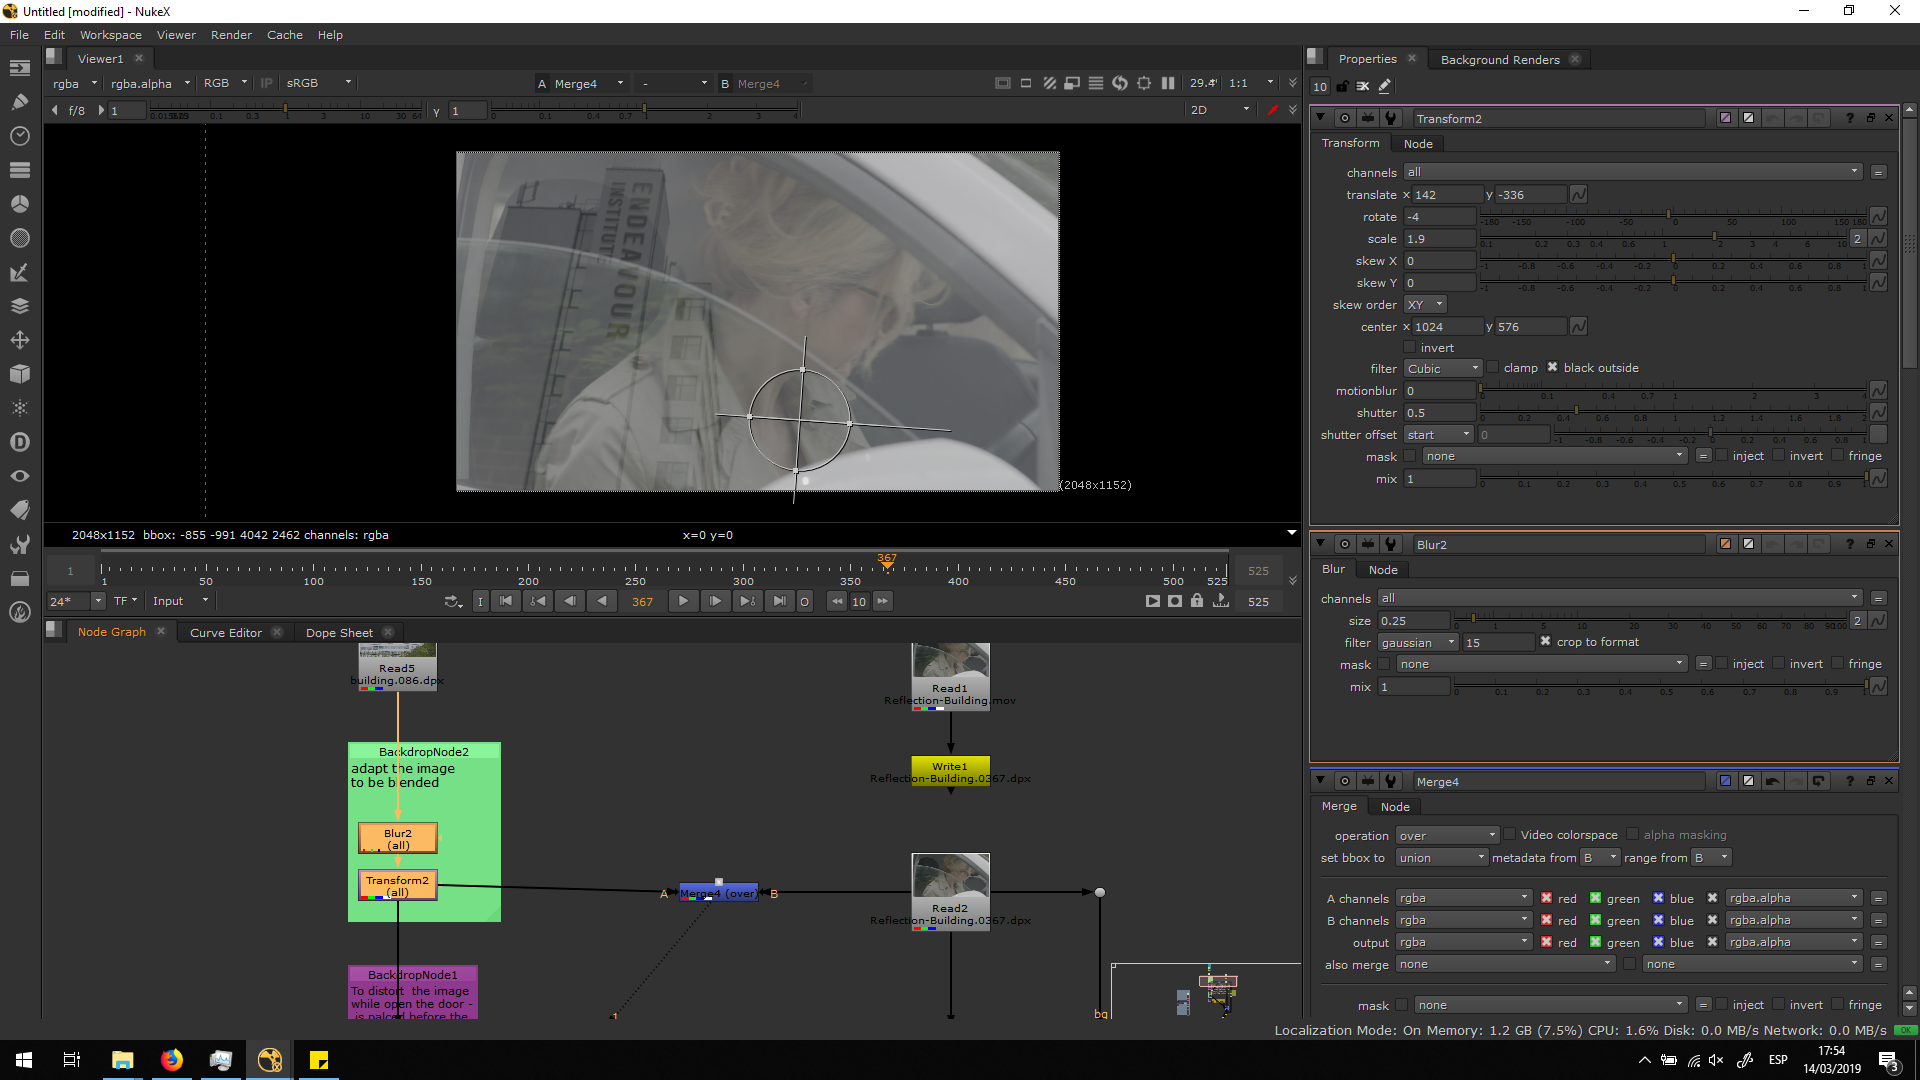Click the Play forward button
This screenshot has height=1080, width=1920.
click(x=683, y=601)
